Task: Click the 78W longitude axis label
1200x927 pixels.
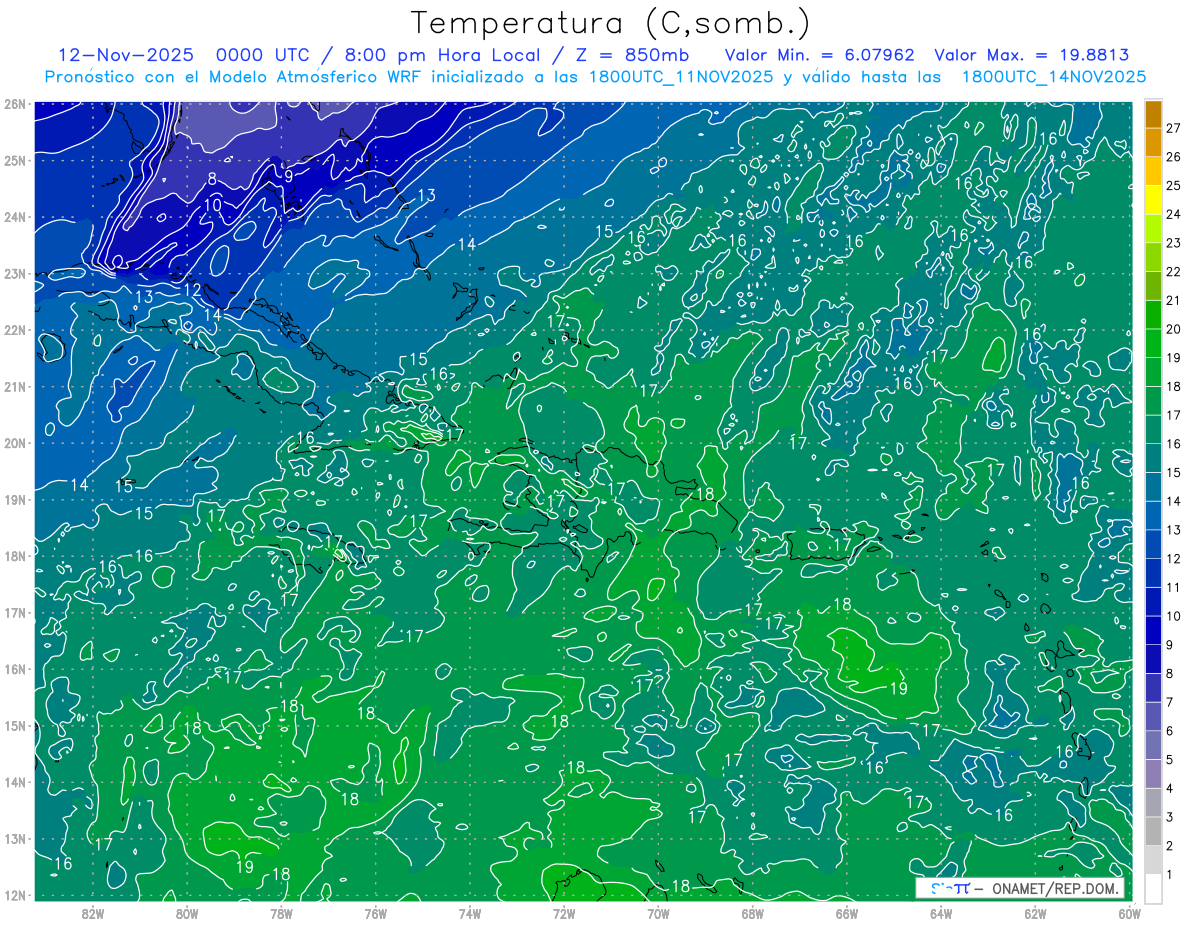Action: (281, 914)
